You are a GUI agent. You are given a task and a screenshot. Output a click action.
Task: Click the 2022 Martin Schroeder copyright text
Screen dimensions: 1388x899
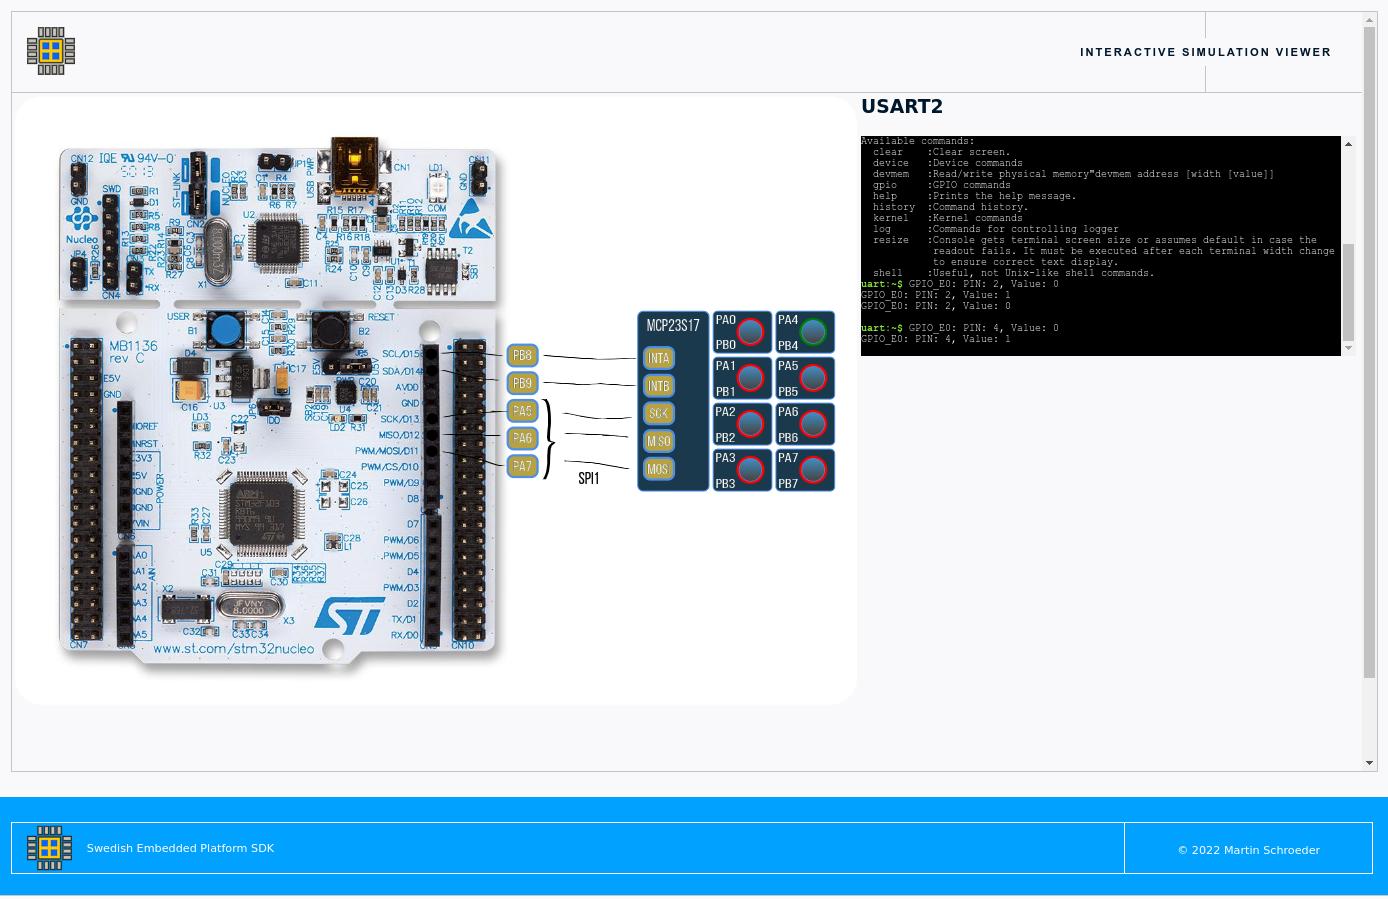(x=1248, y=850)
